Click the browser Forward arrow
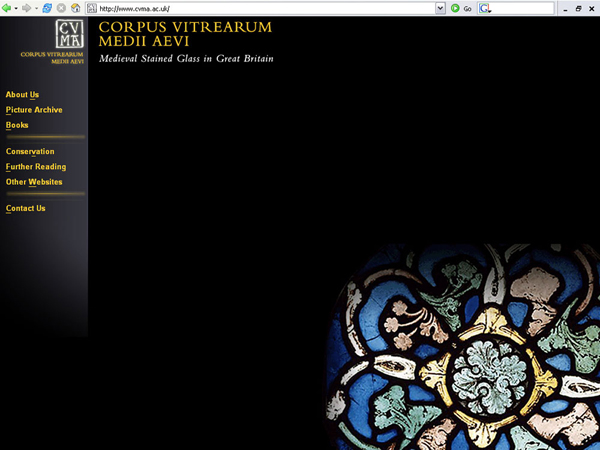This screenshot has height=450, width=600. [x=27, y=8]
